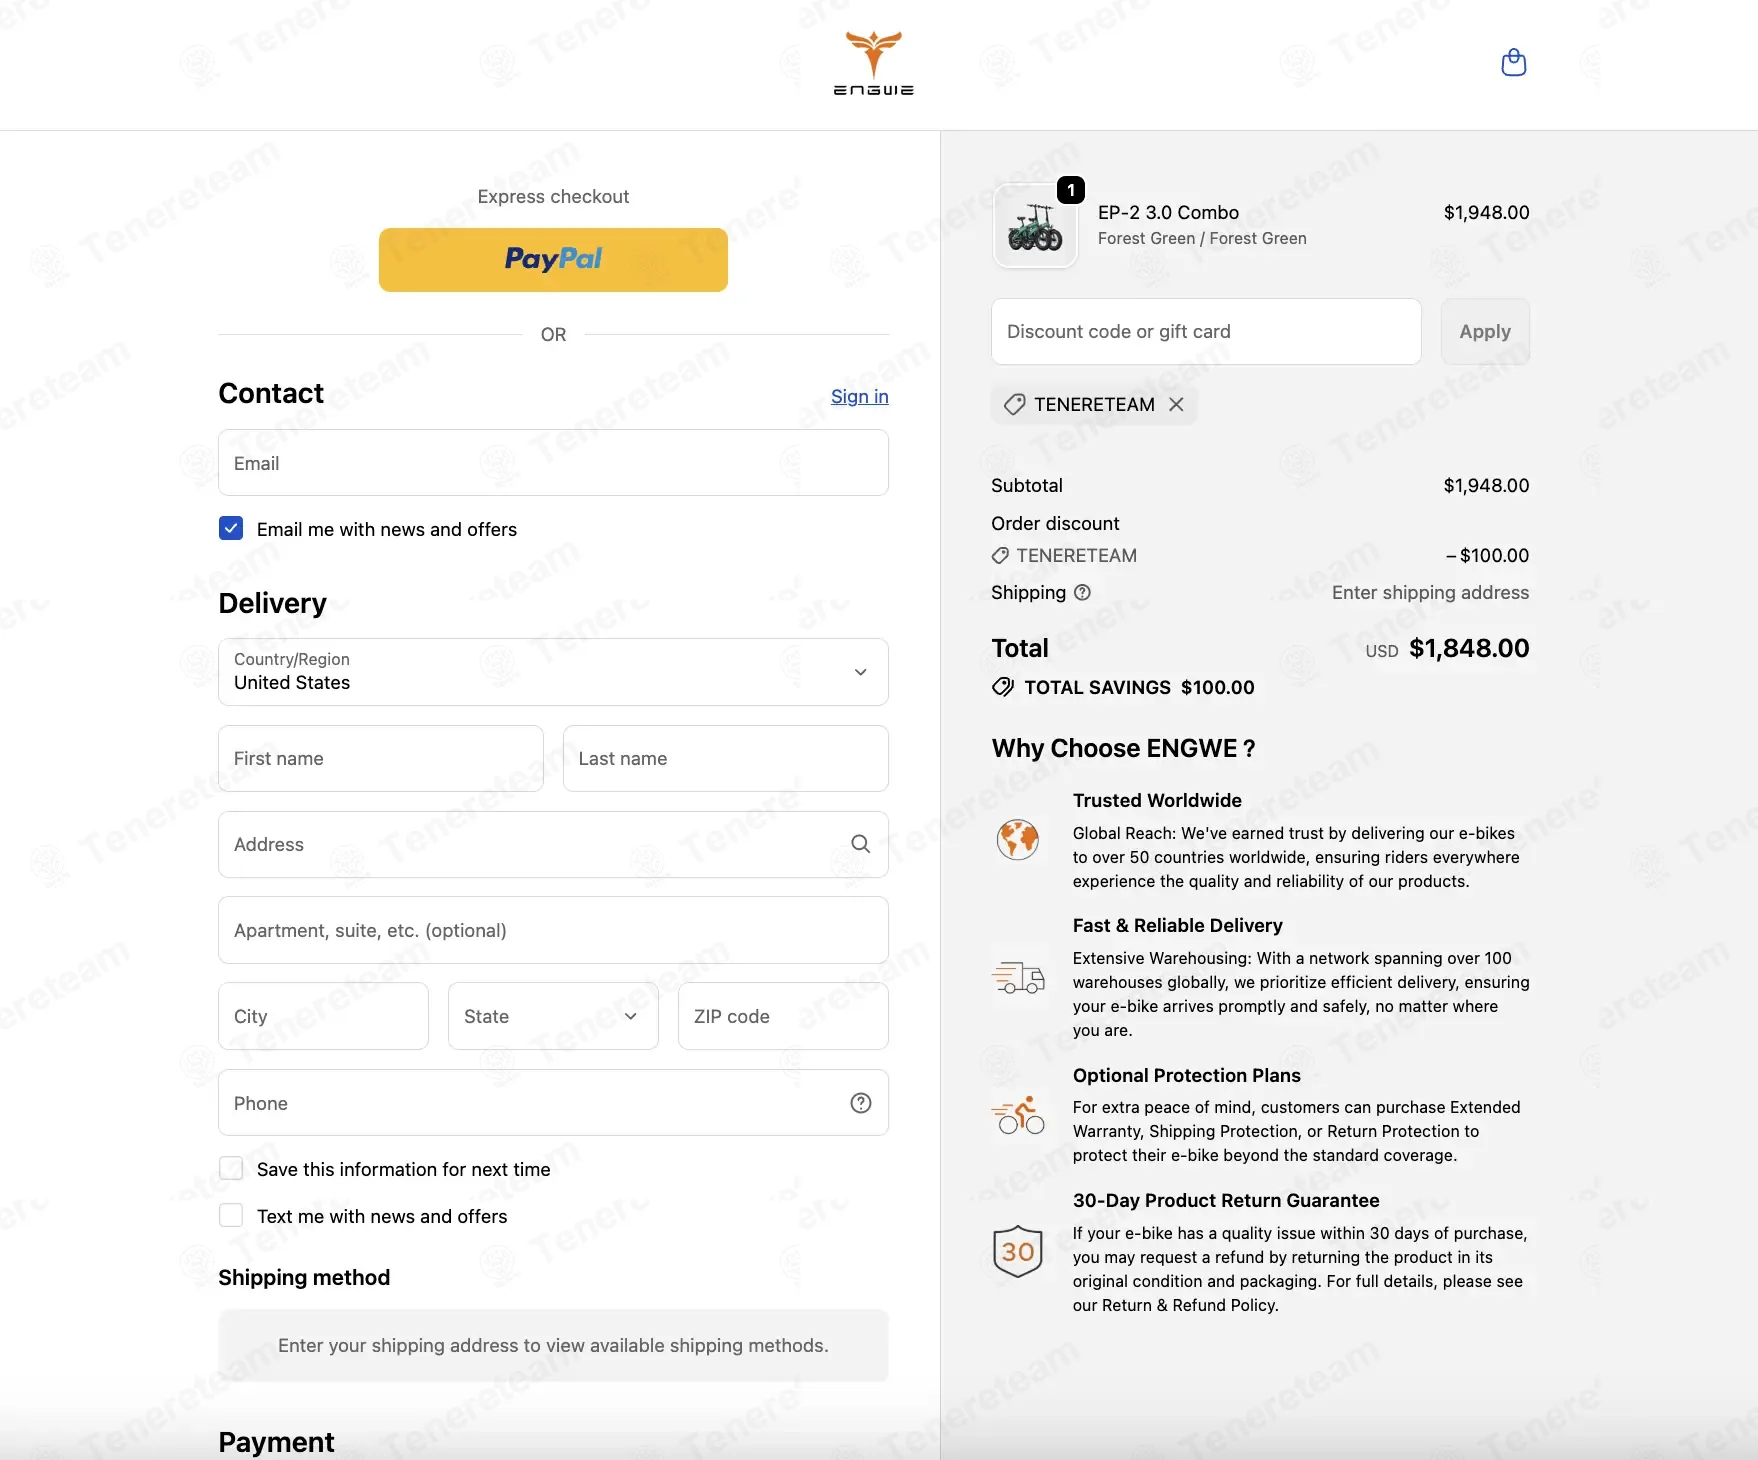
Task: Click the Fast & Reliable Delivery title
Action: point(1178,925)
